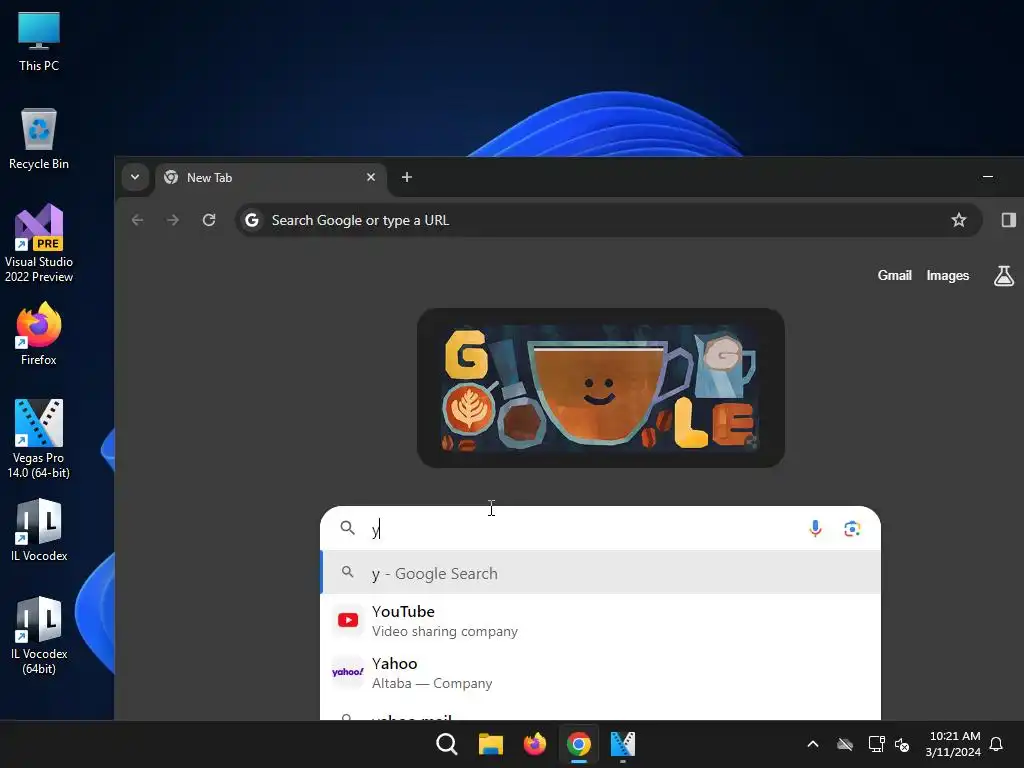Select the Yahoo suggestion
Viewport: 1024px width, 768px height.
(x=600, y=673)
